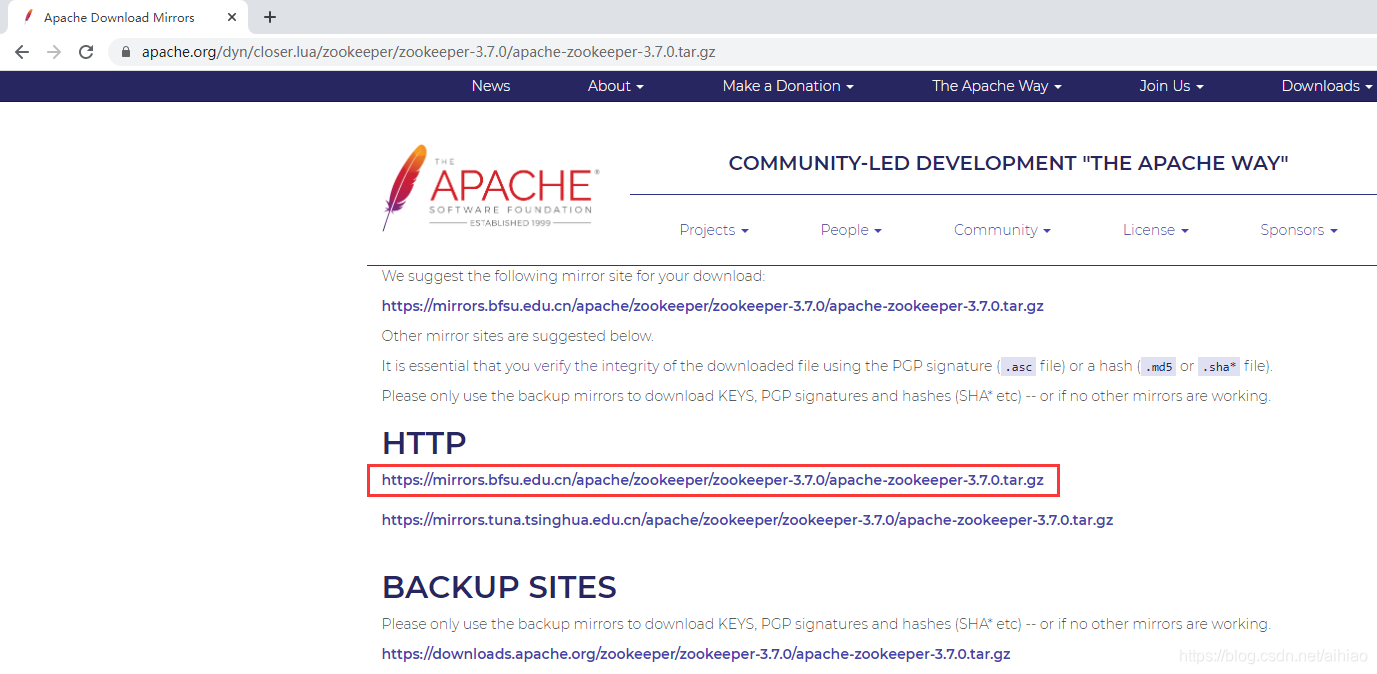Reload the page with the refresh icon
Screen dimensions: 1377x674
coord(86,52)
